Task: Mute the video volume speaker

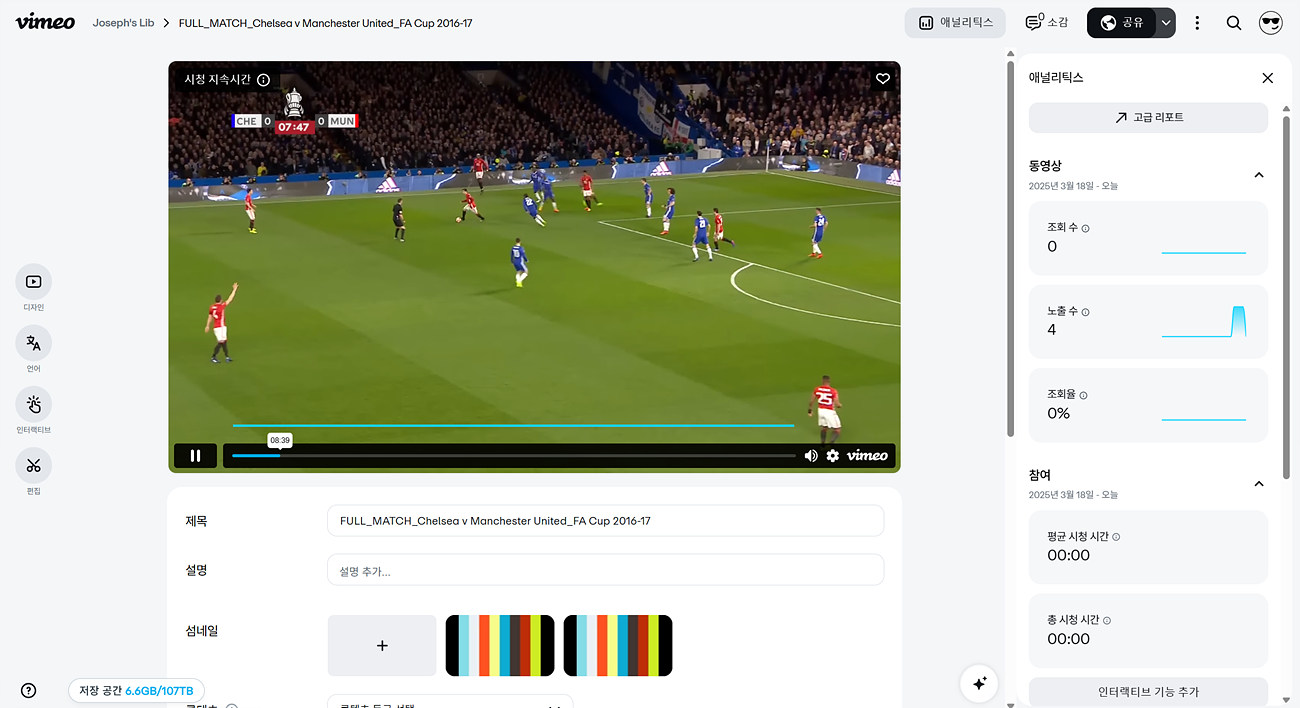Action: tap(811, 456)
